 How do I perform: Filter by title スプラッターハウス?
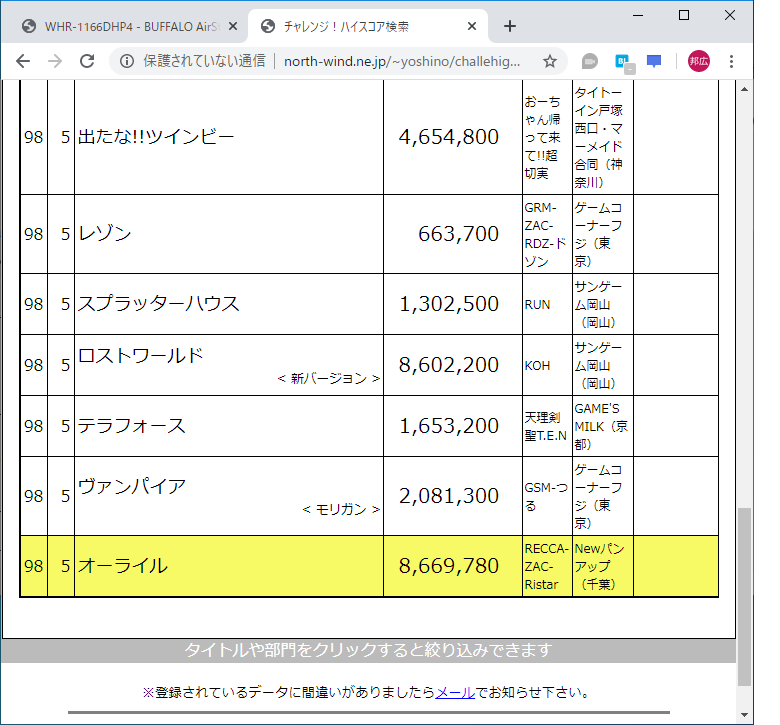(x=159, y=304)
